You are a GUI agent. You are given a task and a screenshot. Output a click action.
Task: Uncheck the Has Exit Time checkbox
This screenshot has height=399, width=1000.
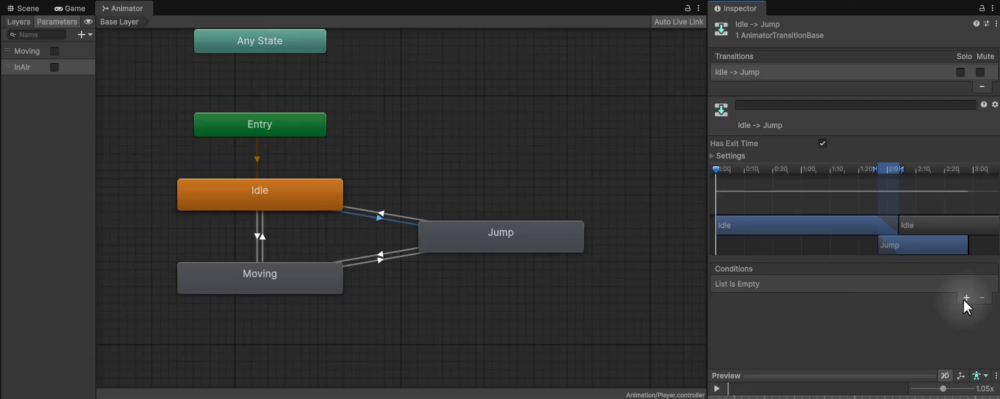click(x=823, y=143)
